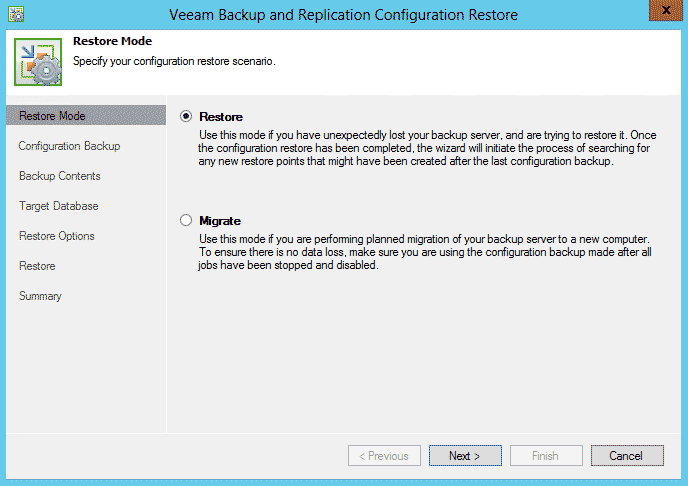
Task: Select the Migrate radio button
Action: click(x=186, y=220)
